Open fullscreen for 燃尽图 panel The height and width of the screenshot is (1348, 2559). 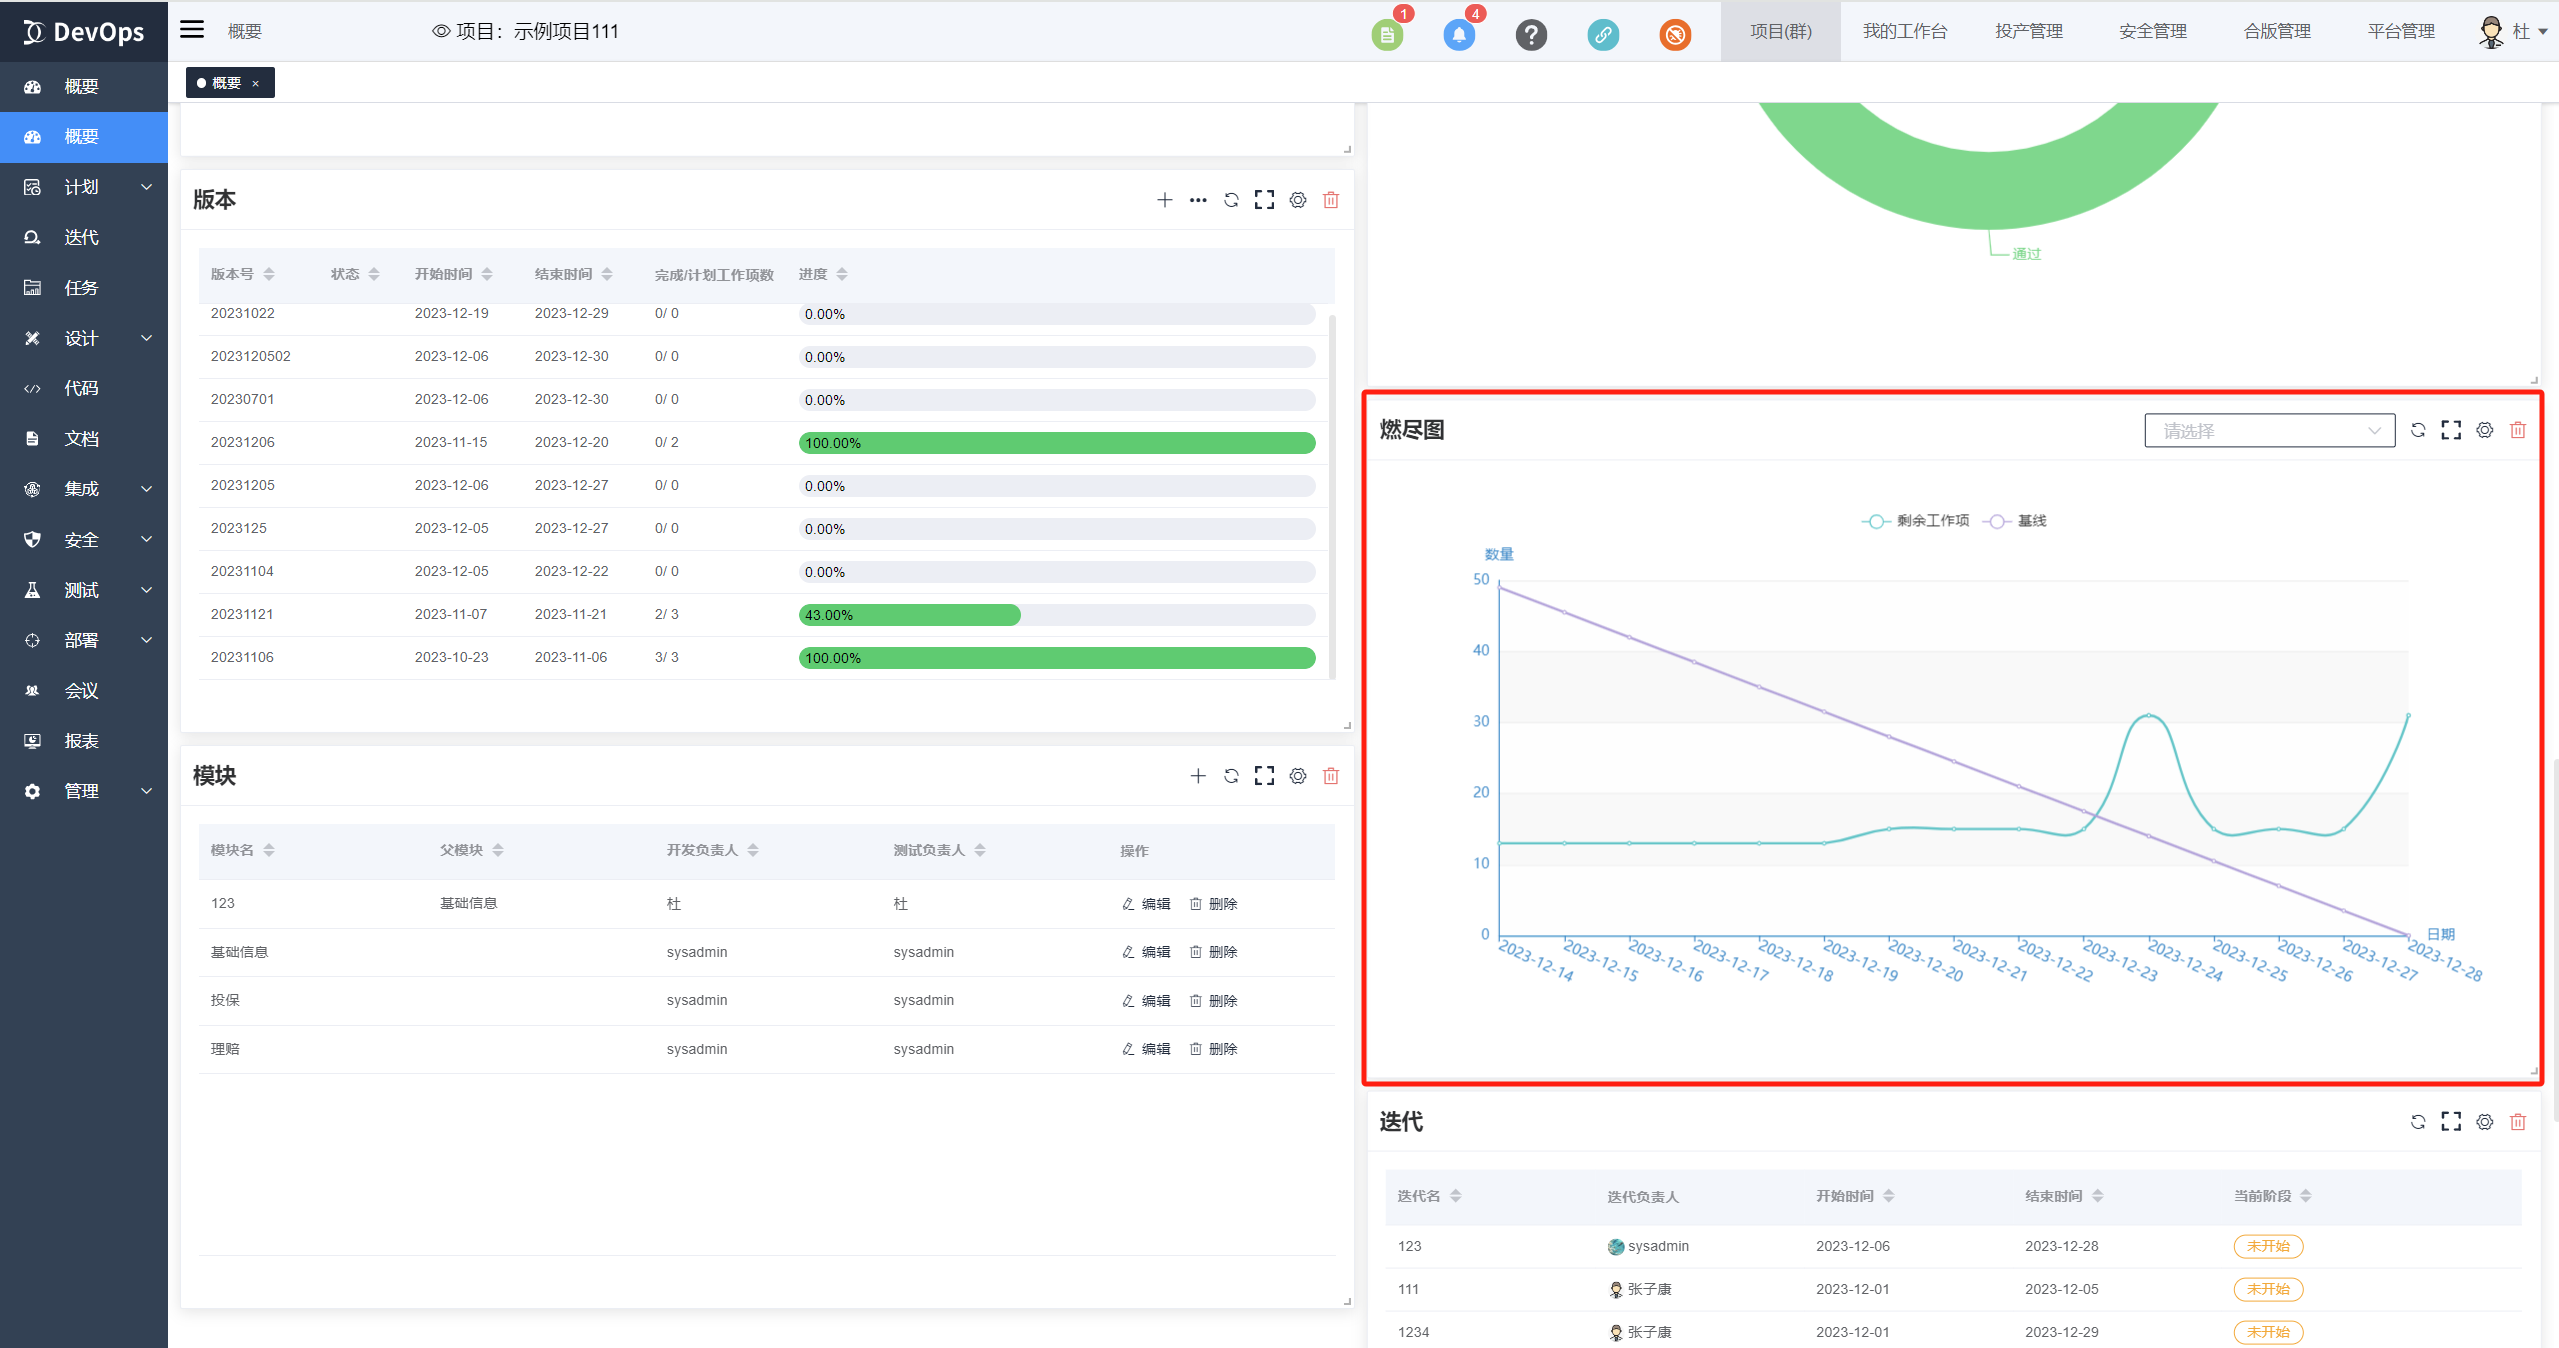point(2451,430)
